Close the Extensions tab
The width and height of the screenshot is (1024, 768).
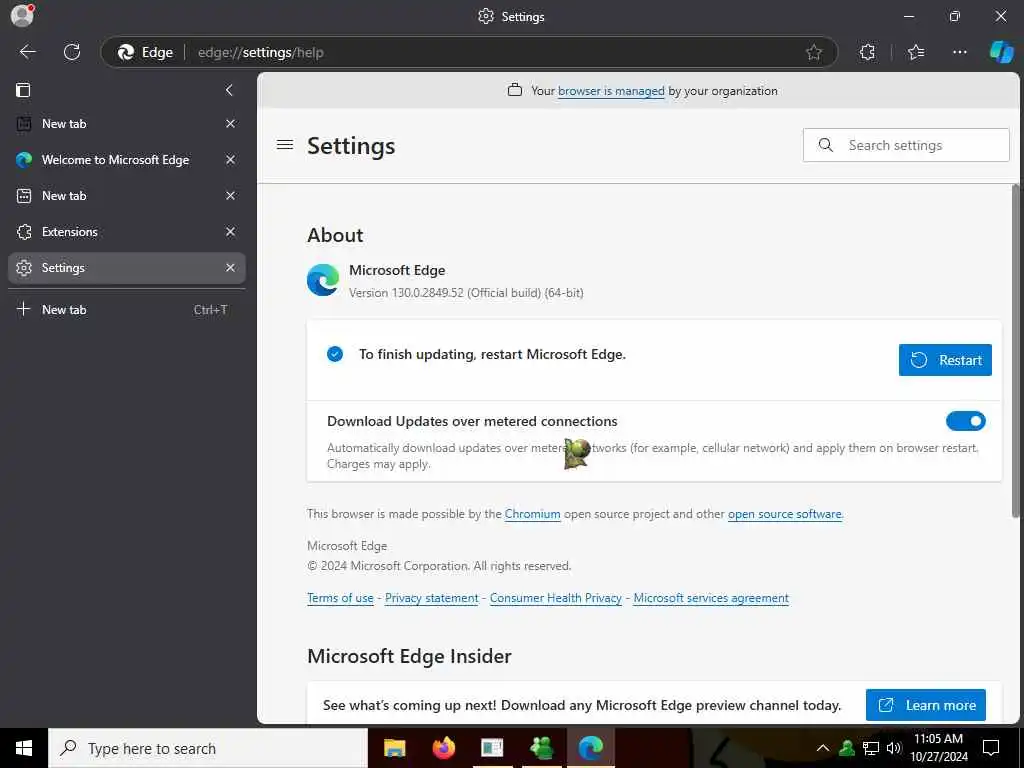231,232
